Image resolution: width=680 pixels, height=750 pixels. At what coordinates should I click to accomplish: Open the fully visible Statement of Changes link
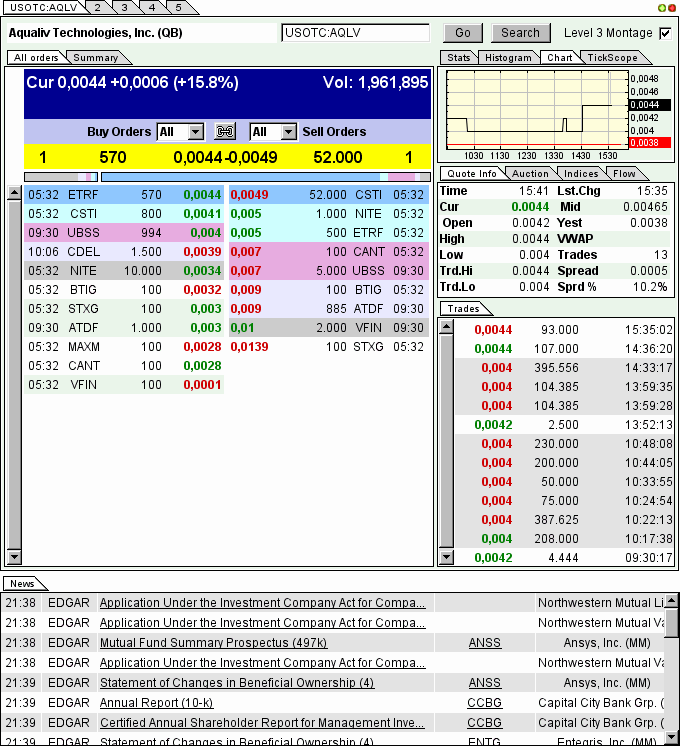[x=237, y=683]
